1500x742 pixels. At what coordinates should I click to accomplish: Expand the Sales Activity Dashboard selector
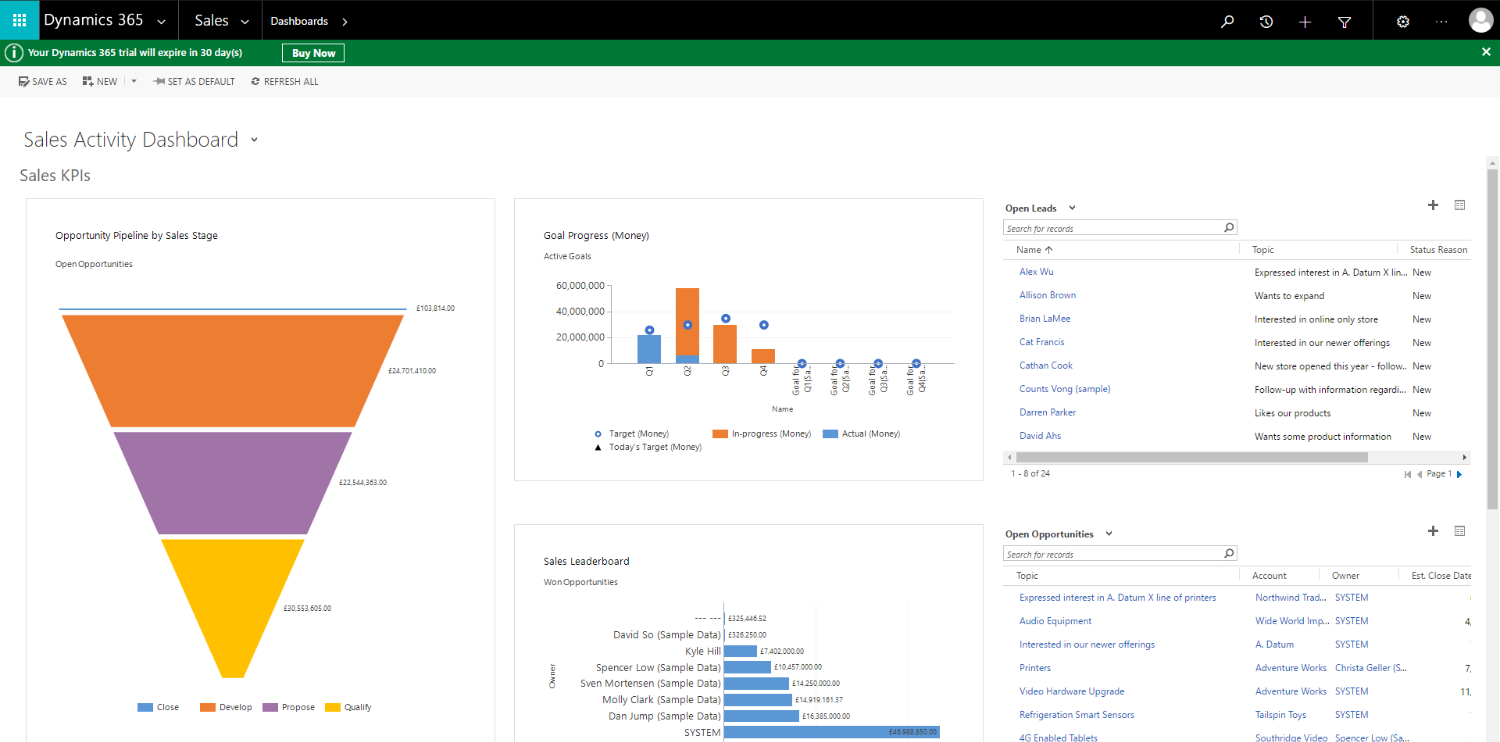coord(254,140)
